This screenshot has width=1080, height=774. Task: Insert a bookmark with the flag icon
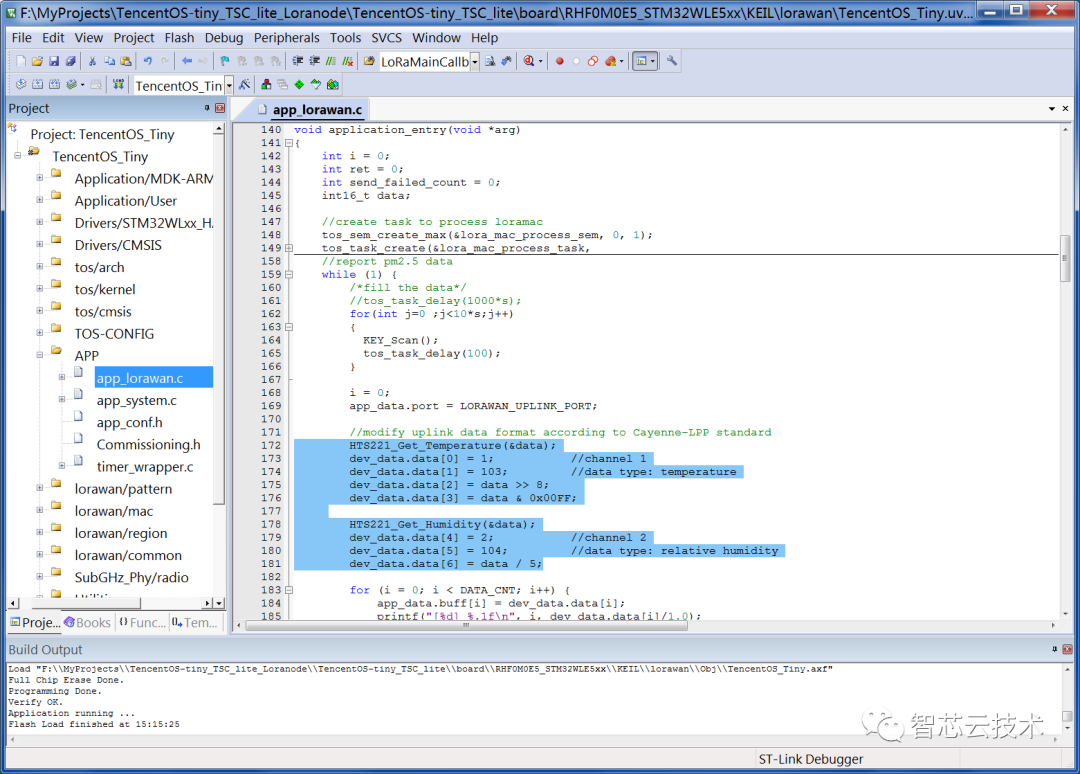click(225, 61)
